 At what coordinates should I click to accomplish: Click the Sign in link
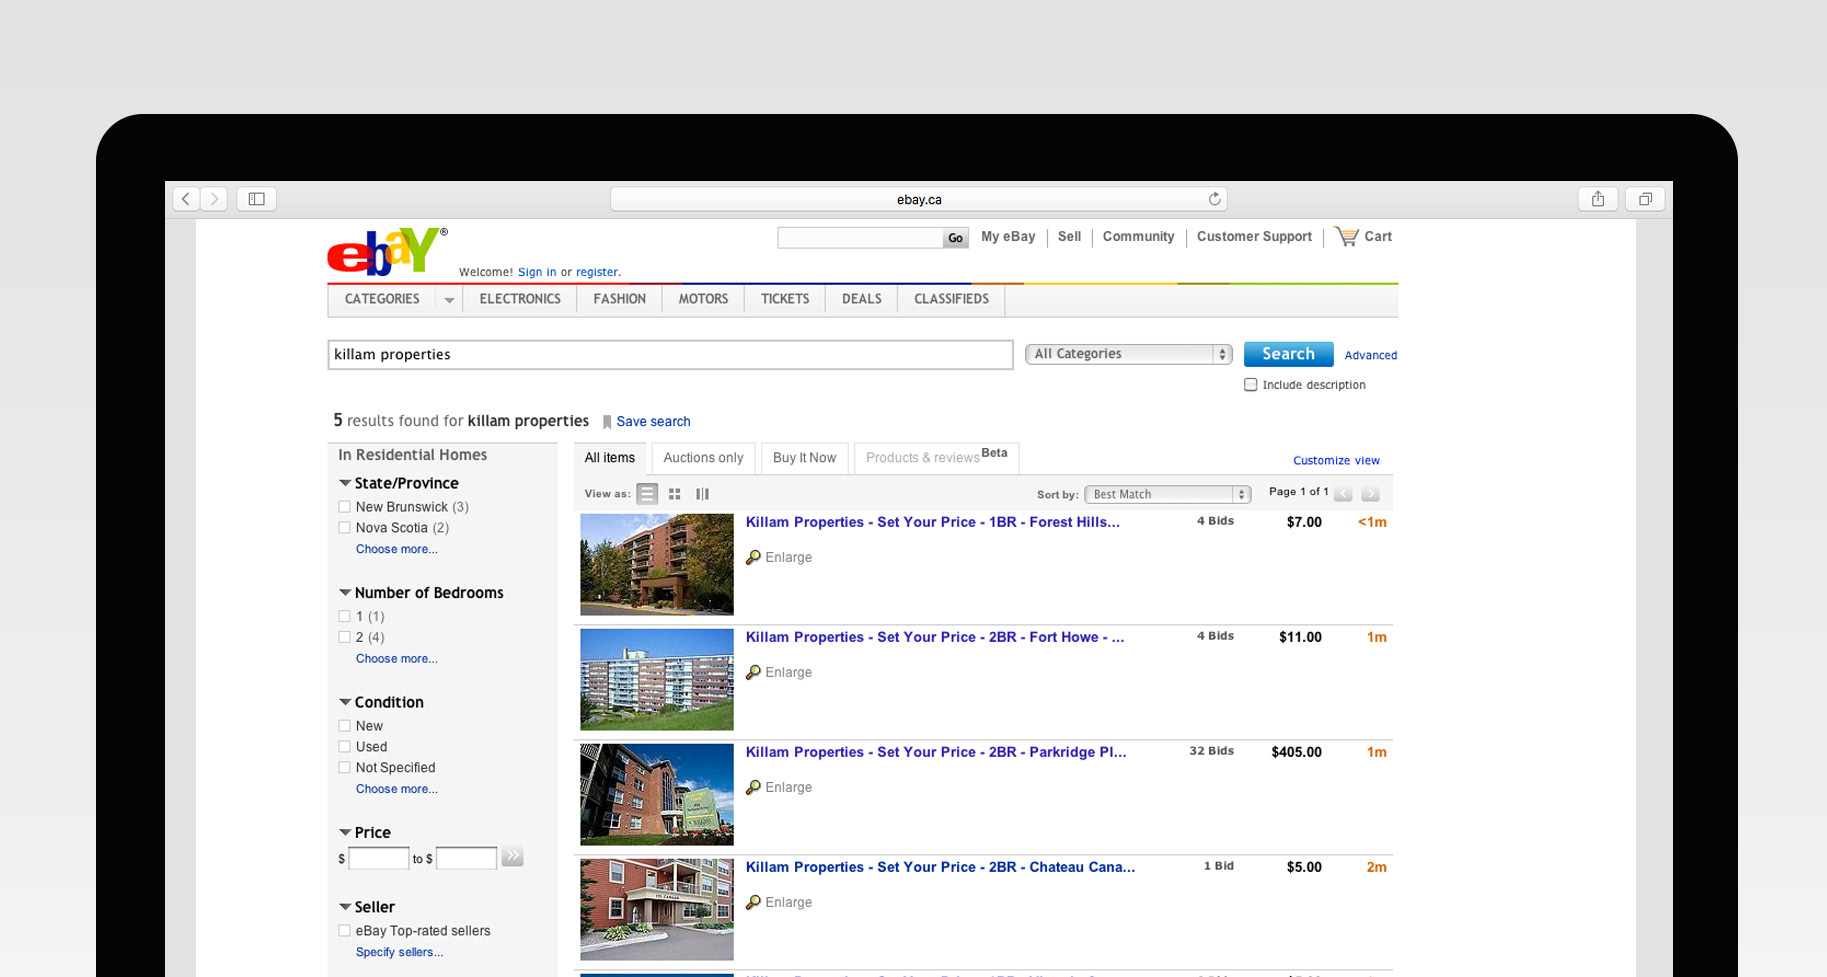(537, 272)
